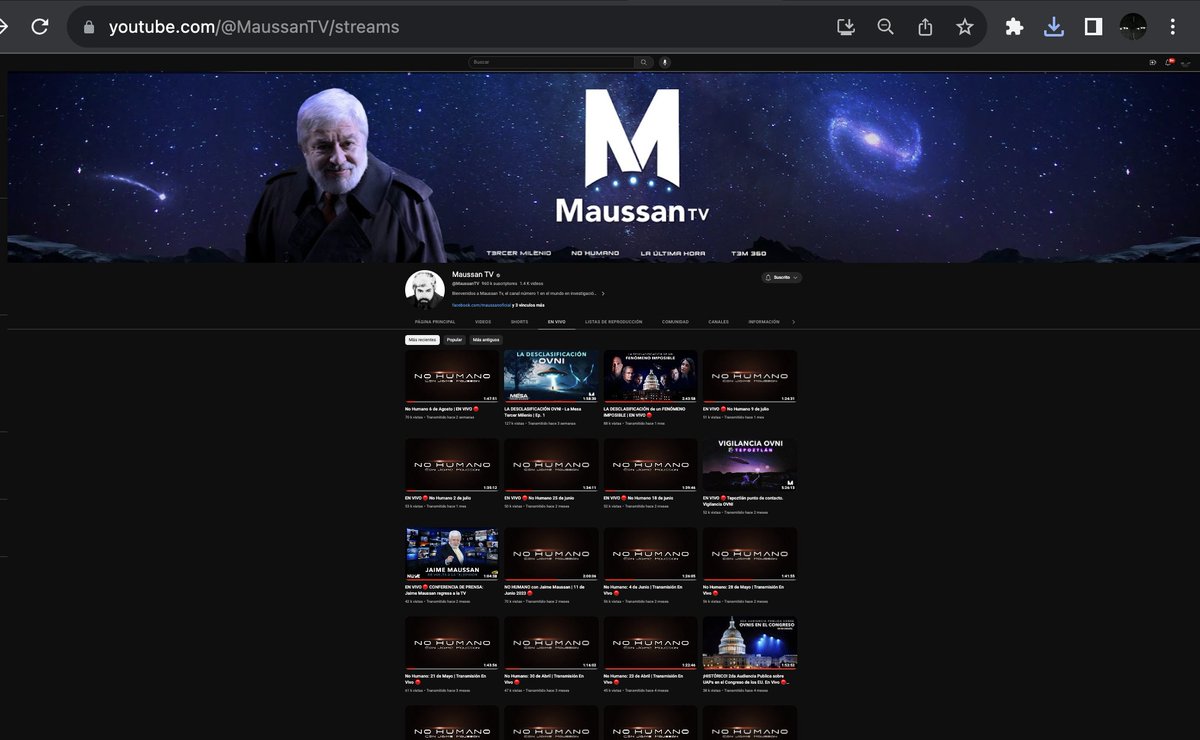
Task: Open thumbnail of No Humano 30 de Abril
Action: (551, 643)
